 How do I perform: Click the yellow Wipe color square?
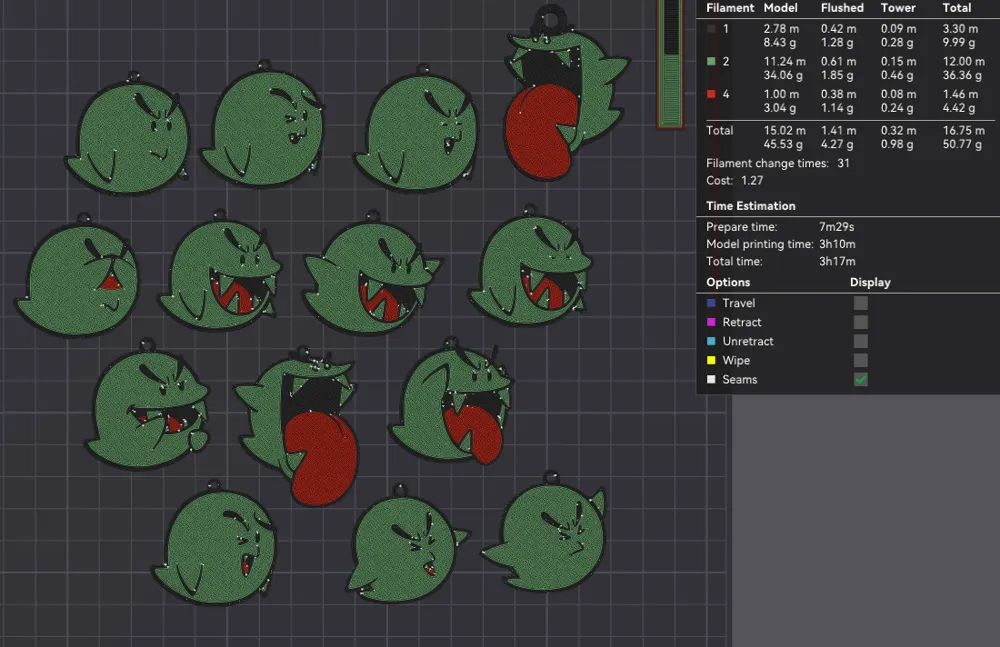pos(711,361)
